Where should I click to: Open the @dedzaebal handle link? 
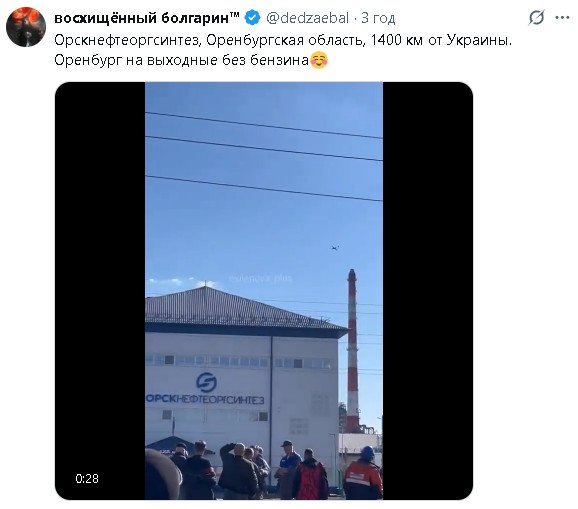point(307,18)
